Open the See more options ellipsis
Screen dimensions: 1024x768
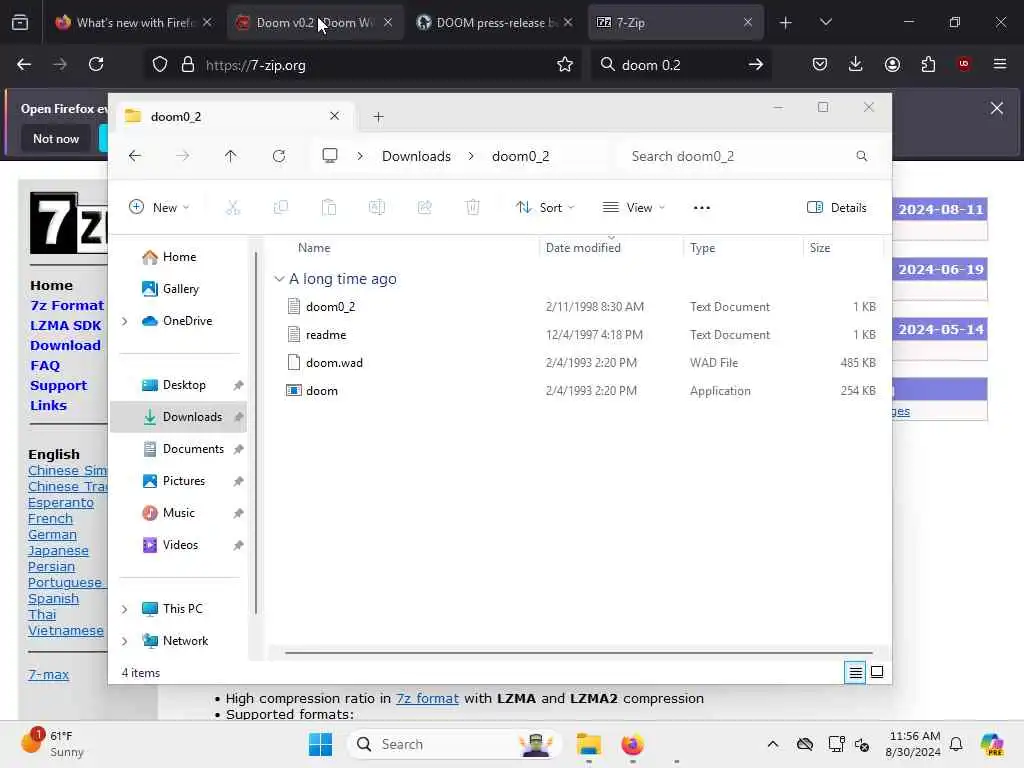(701, 208)
